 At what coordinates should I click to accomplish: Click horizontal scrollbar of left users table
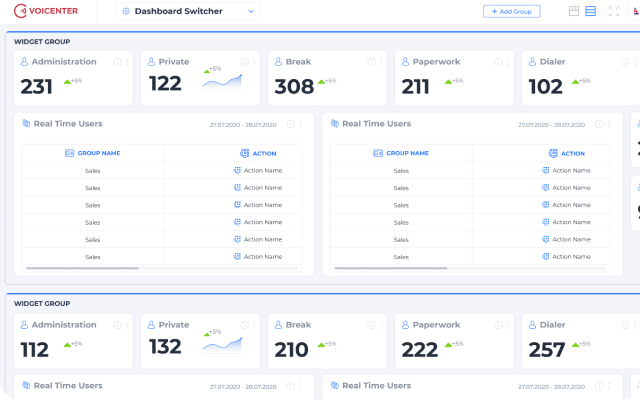coord(82,268)
